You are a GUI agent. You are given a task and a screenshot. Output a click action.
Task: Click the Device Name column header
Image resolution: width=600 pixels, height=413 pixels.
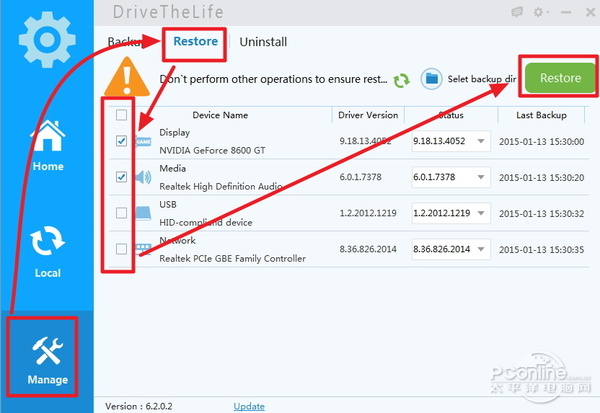pyautogui.click(x=220, y=115)
